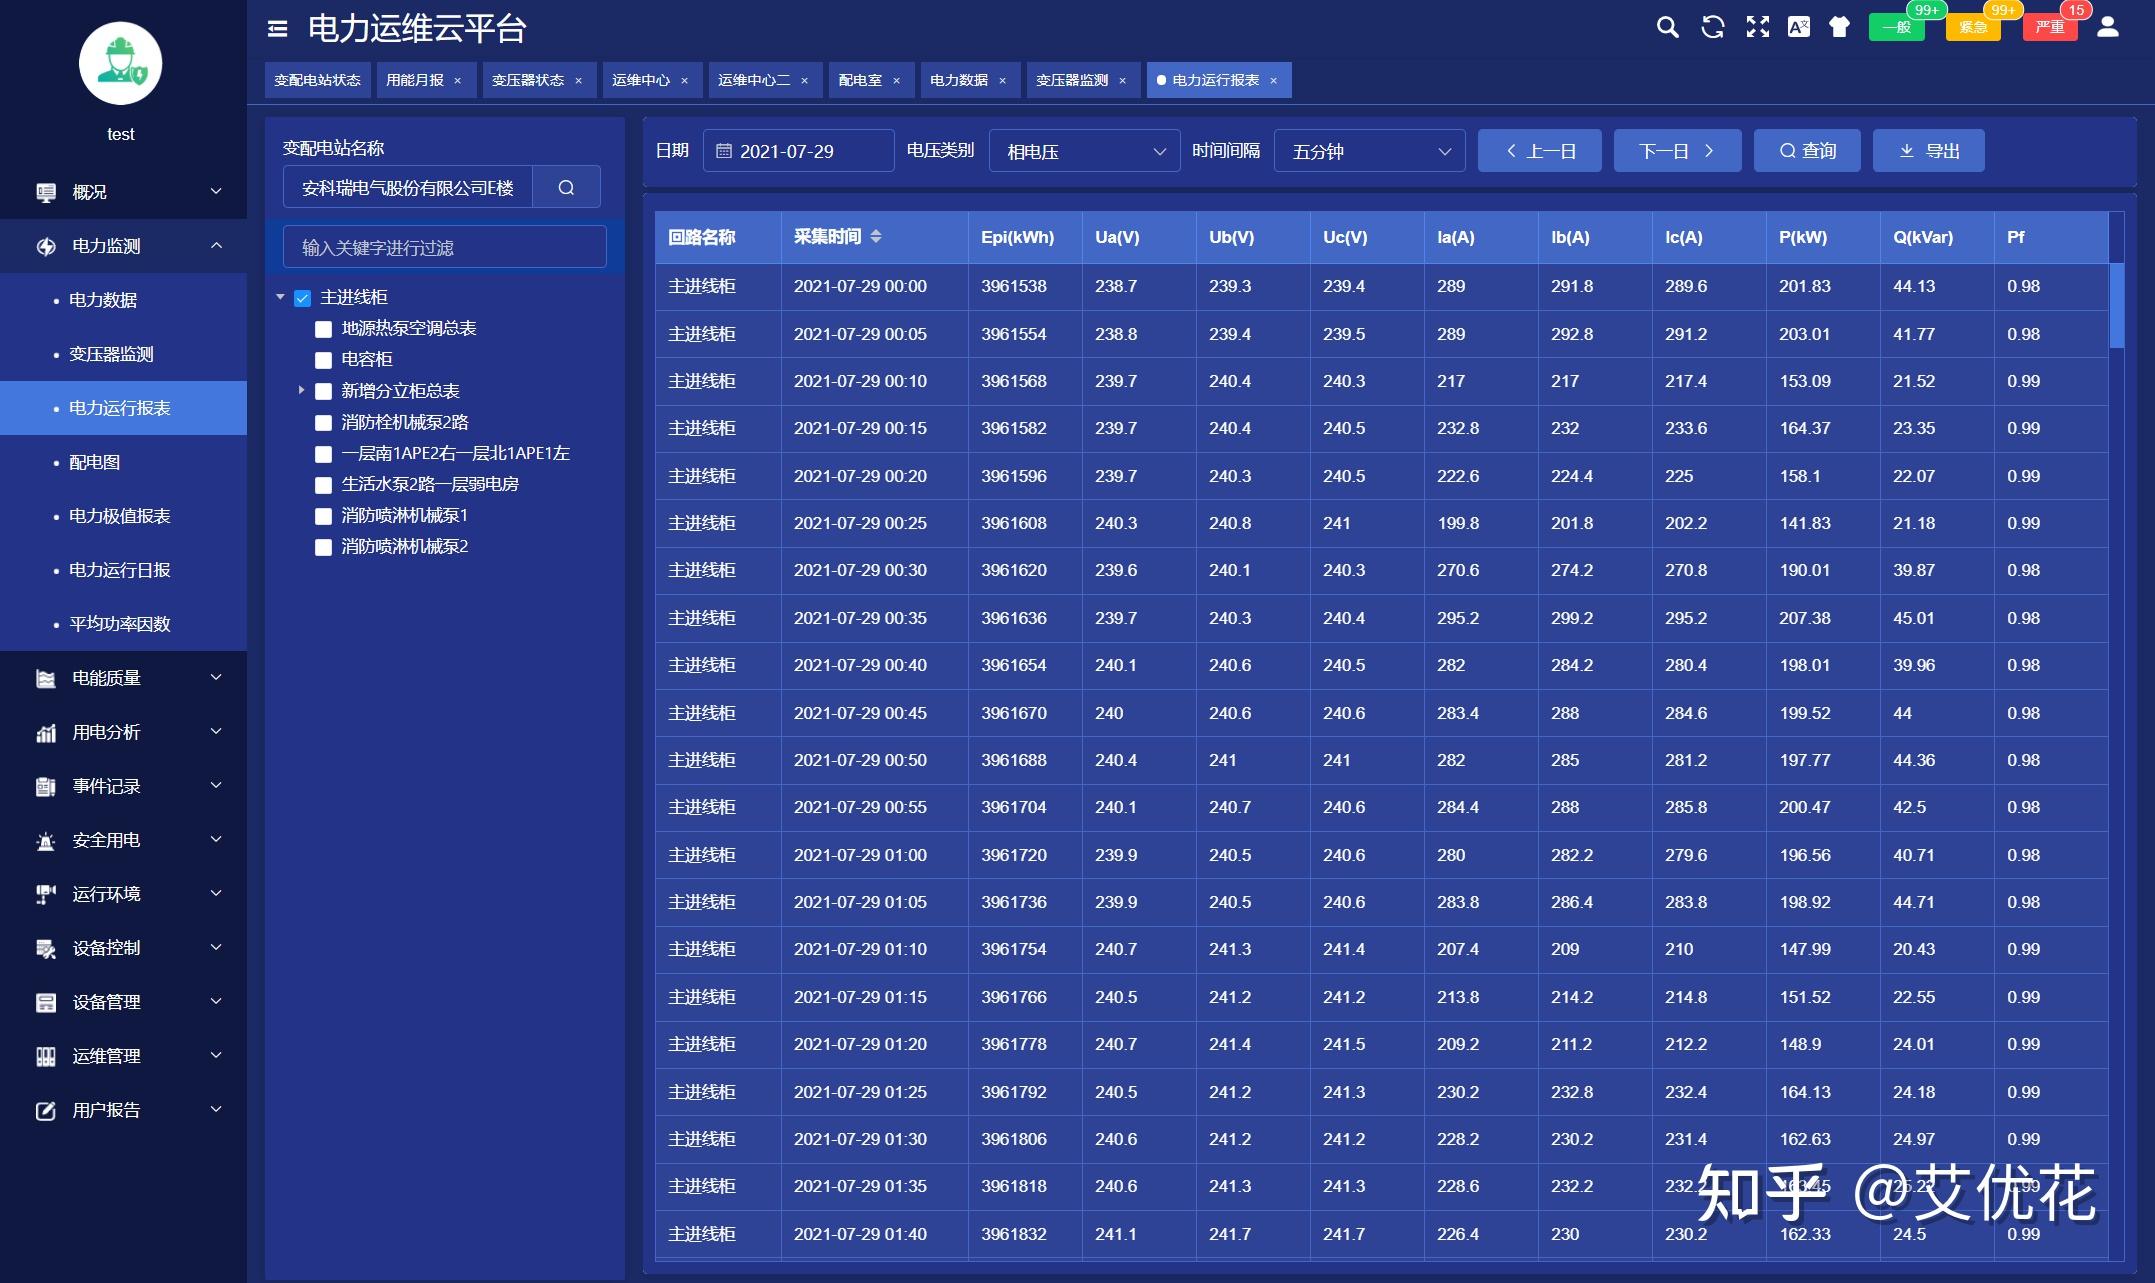
Task: Open the language switch icon
Action: click(1798, 27)
